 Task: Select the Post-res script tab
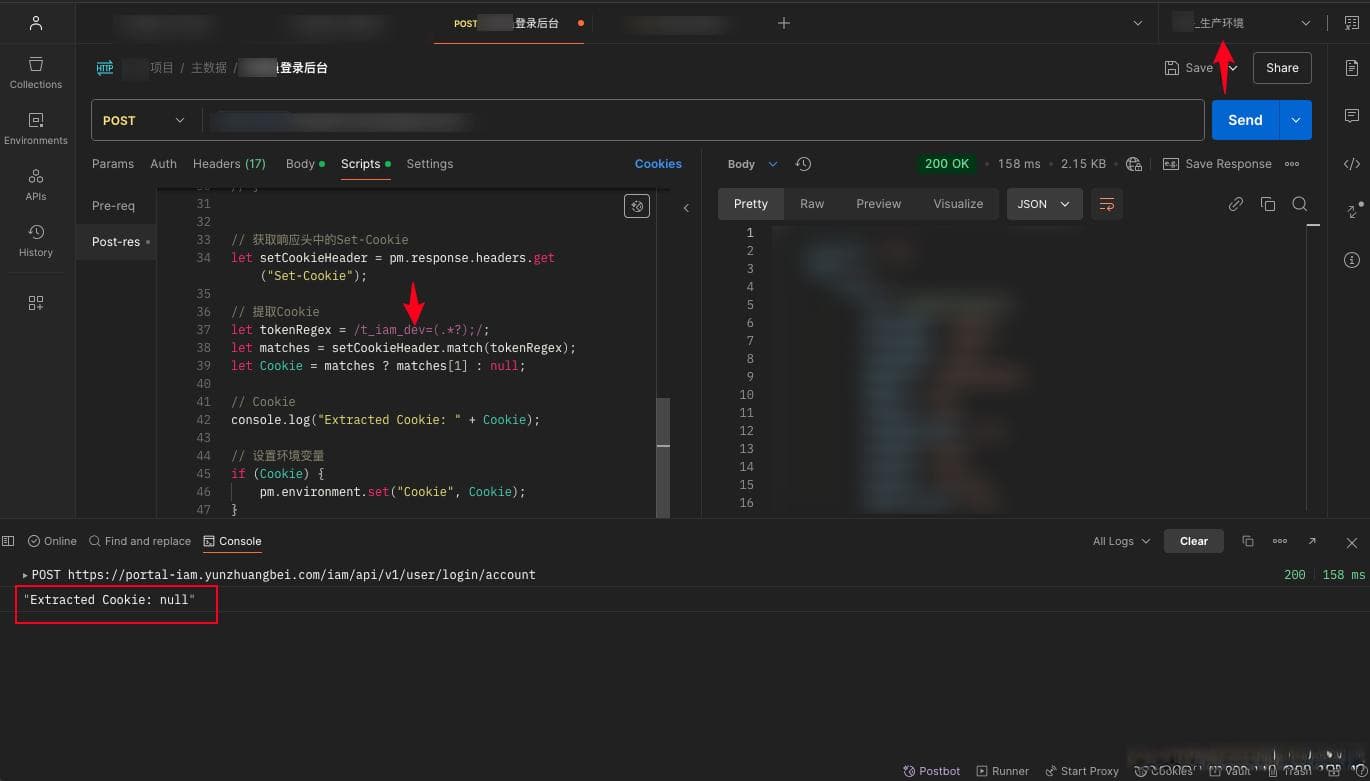[x=116, y=242]
